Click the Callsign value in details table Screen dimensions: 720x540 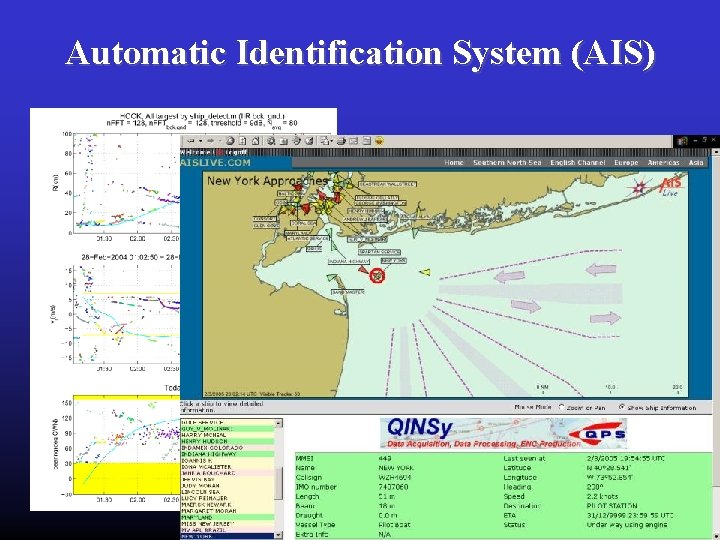pos(394,478)
